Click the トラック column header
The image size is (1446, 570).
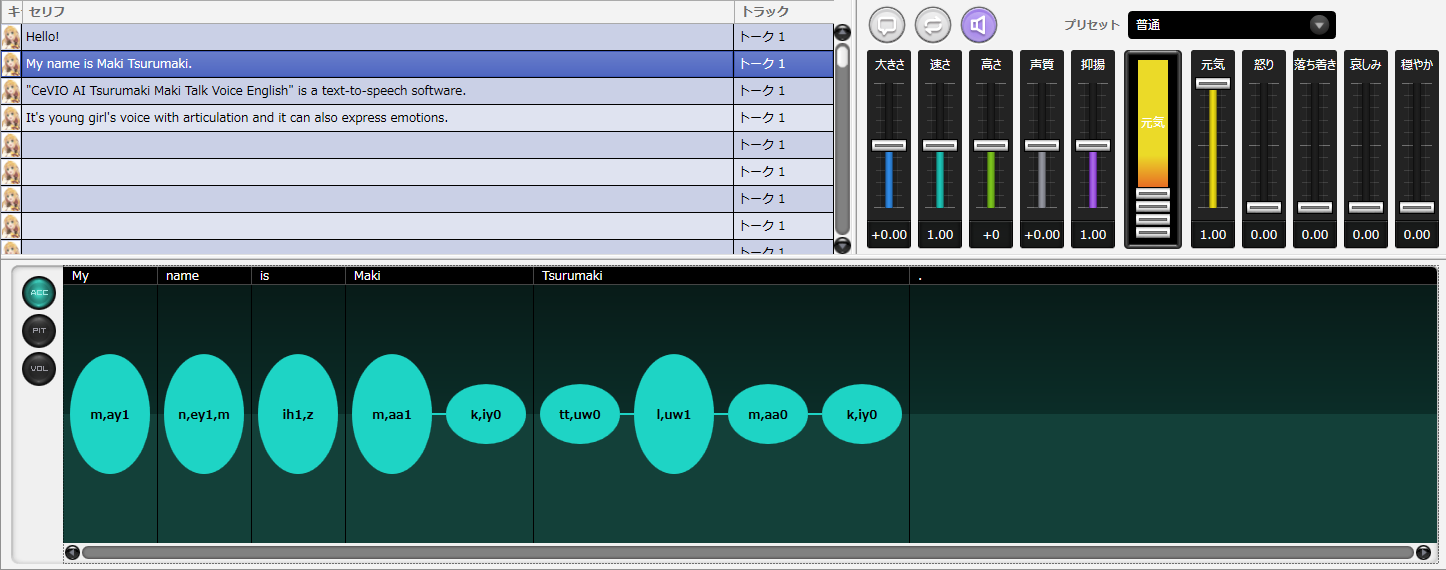pyautogui.click(x=783, y=12)
